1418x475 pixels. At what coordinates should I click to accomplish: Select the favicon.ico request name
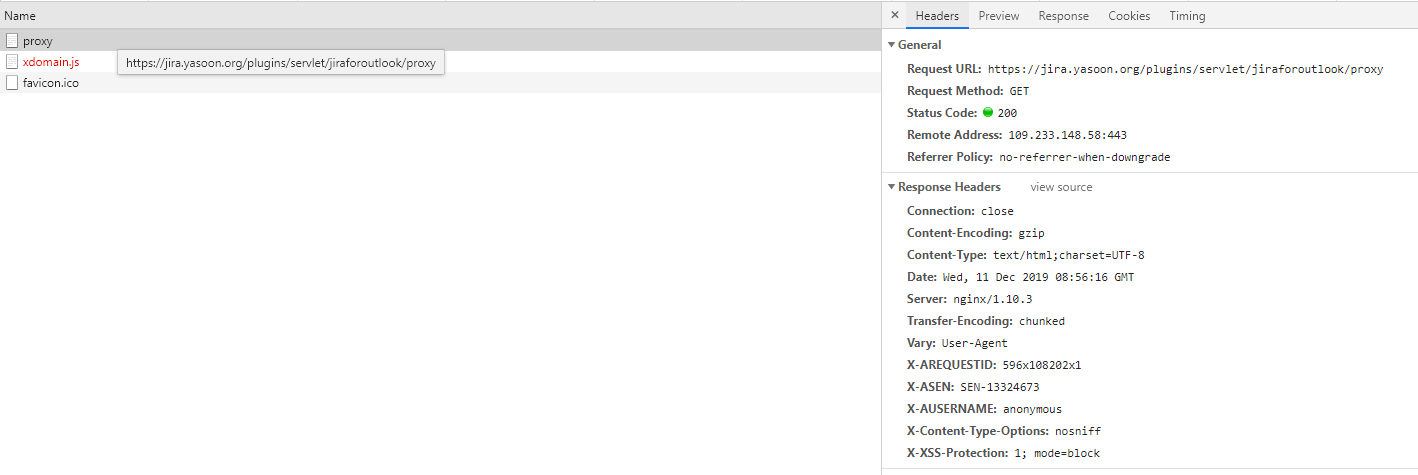[51, 83]
